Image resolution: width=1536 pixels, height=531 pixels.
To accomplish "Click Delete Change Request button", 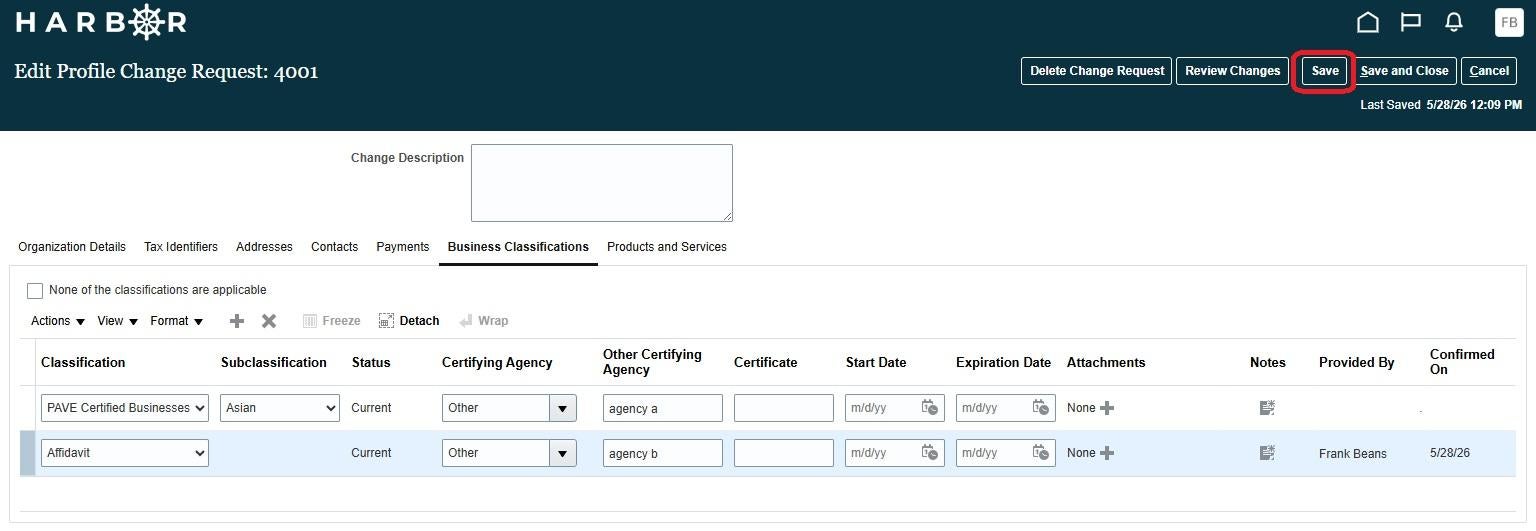I will click(x=1096, y=71).
